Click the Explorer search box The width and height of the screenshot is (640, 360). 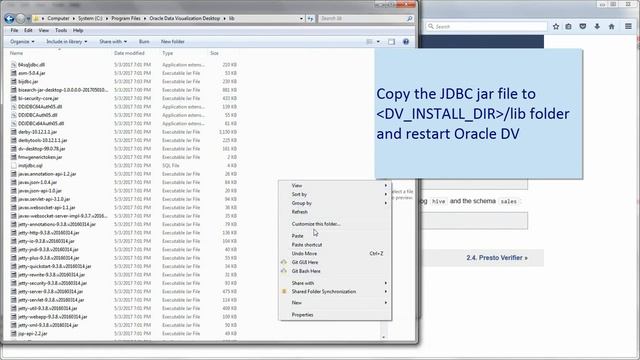pos(366,18)
